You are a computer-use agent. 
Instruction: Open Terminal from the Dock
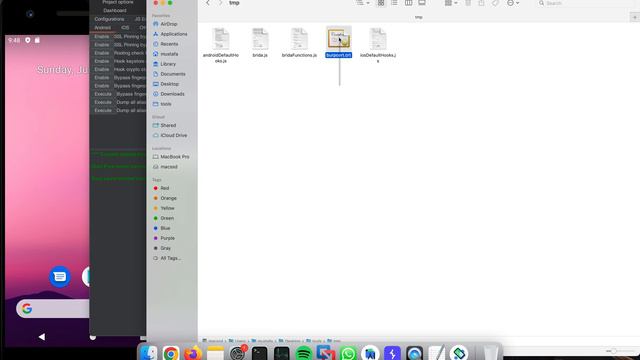[x=260, y=353]
